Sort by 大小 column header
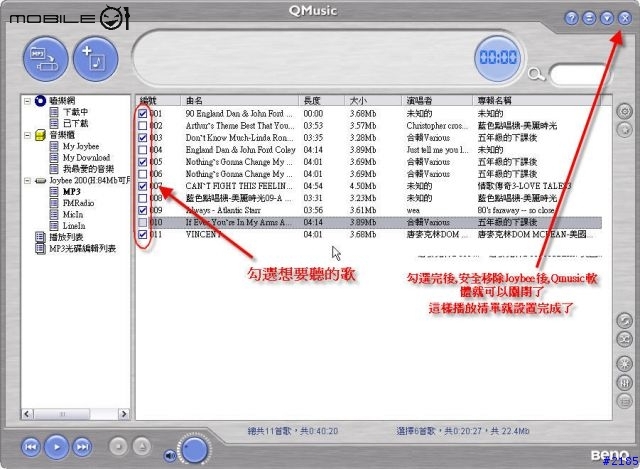 click(x=373, y=100)
